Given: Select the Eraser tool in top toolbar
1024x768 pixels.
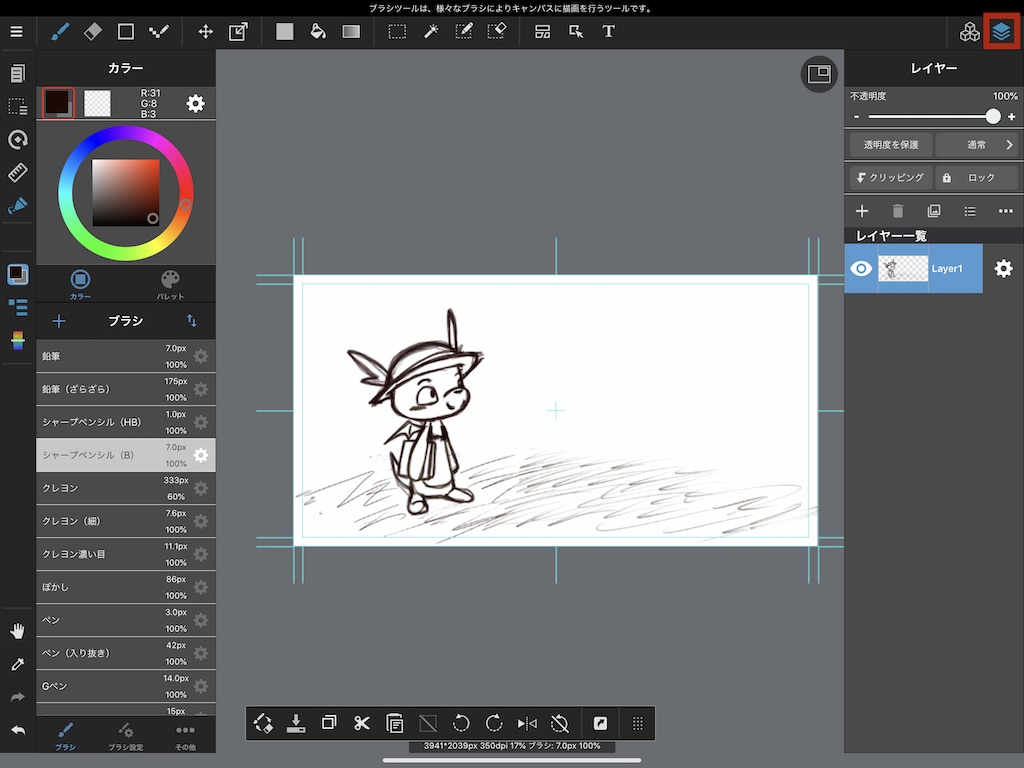Looking at the screenshot, I should (x=93, y=31).
